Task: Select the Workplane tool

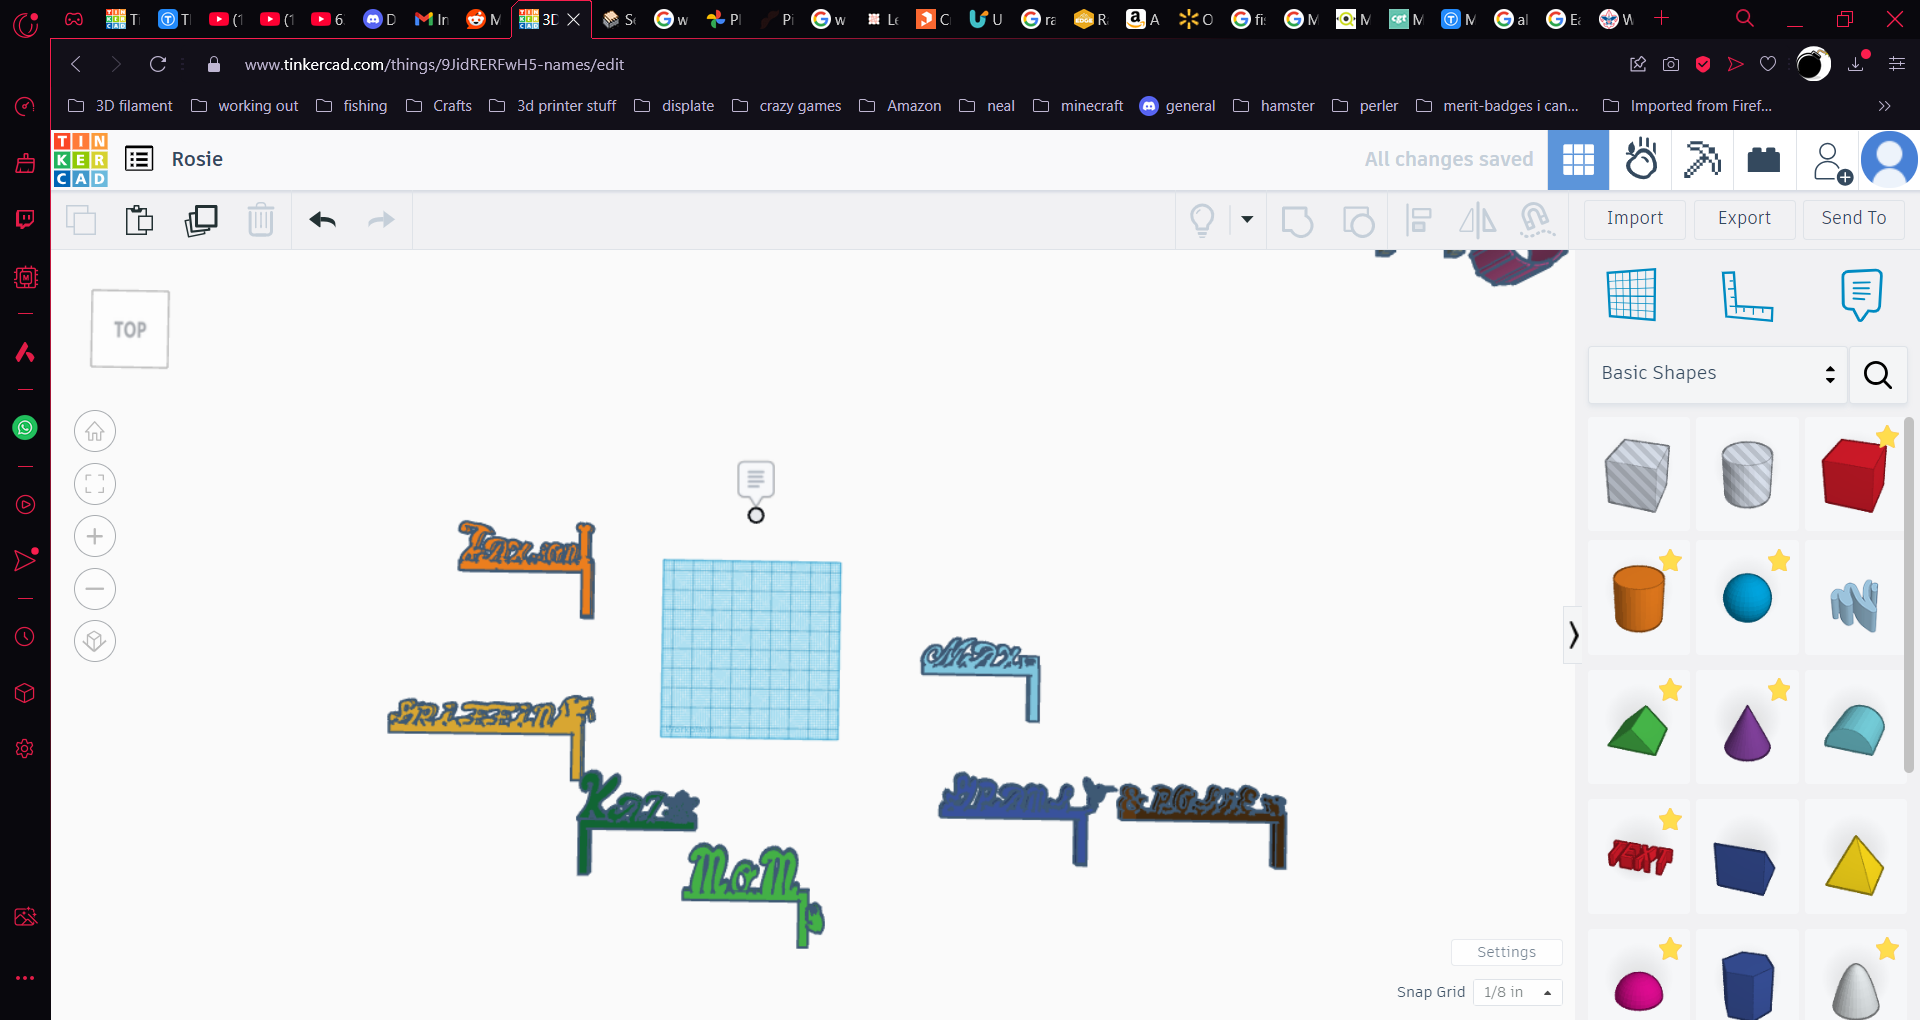Action: 1632,295
